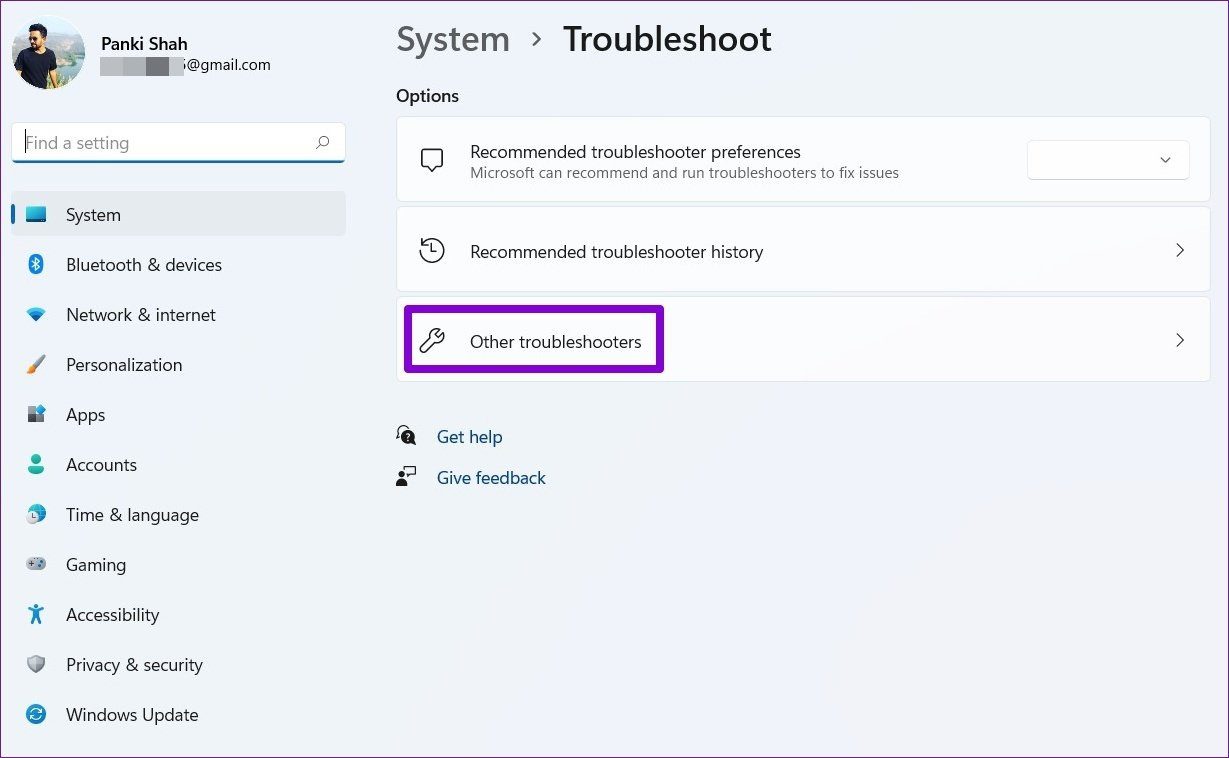Navigate back to System breadcrumb

pyautogui.click(x=453, y=39)
